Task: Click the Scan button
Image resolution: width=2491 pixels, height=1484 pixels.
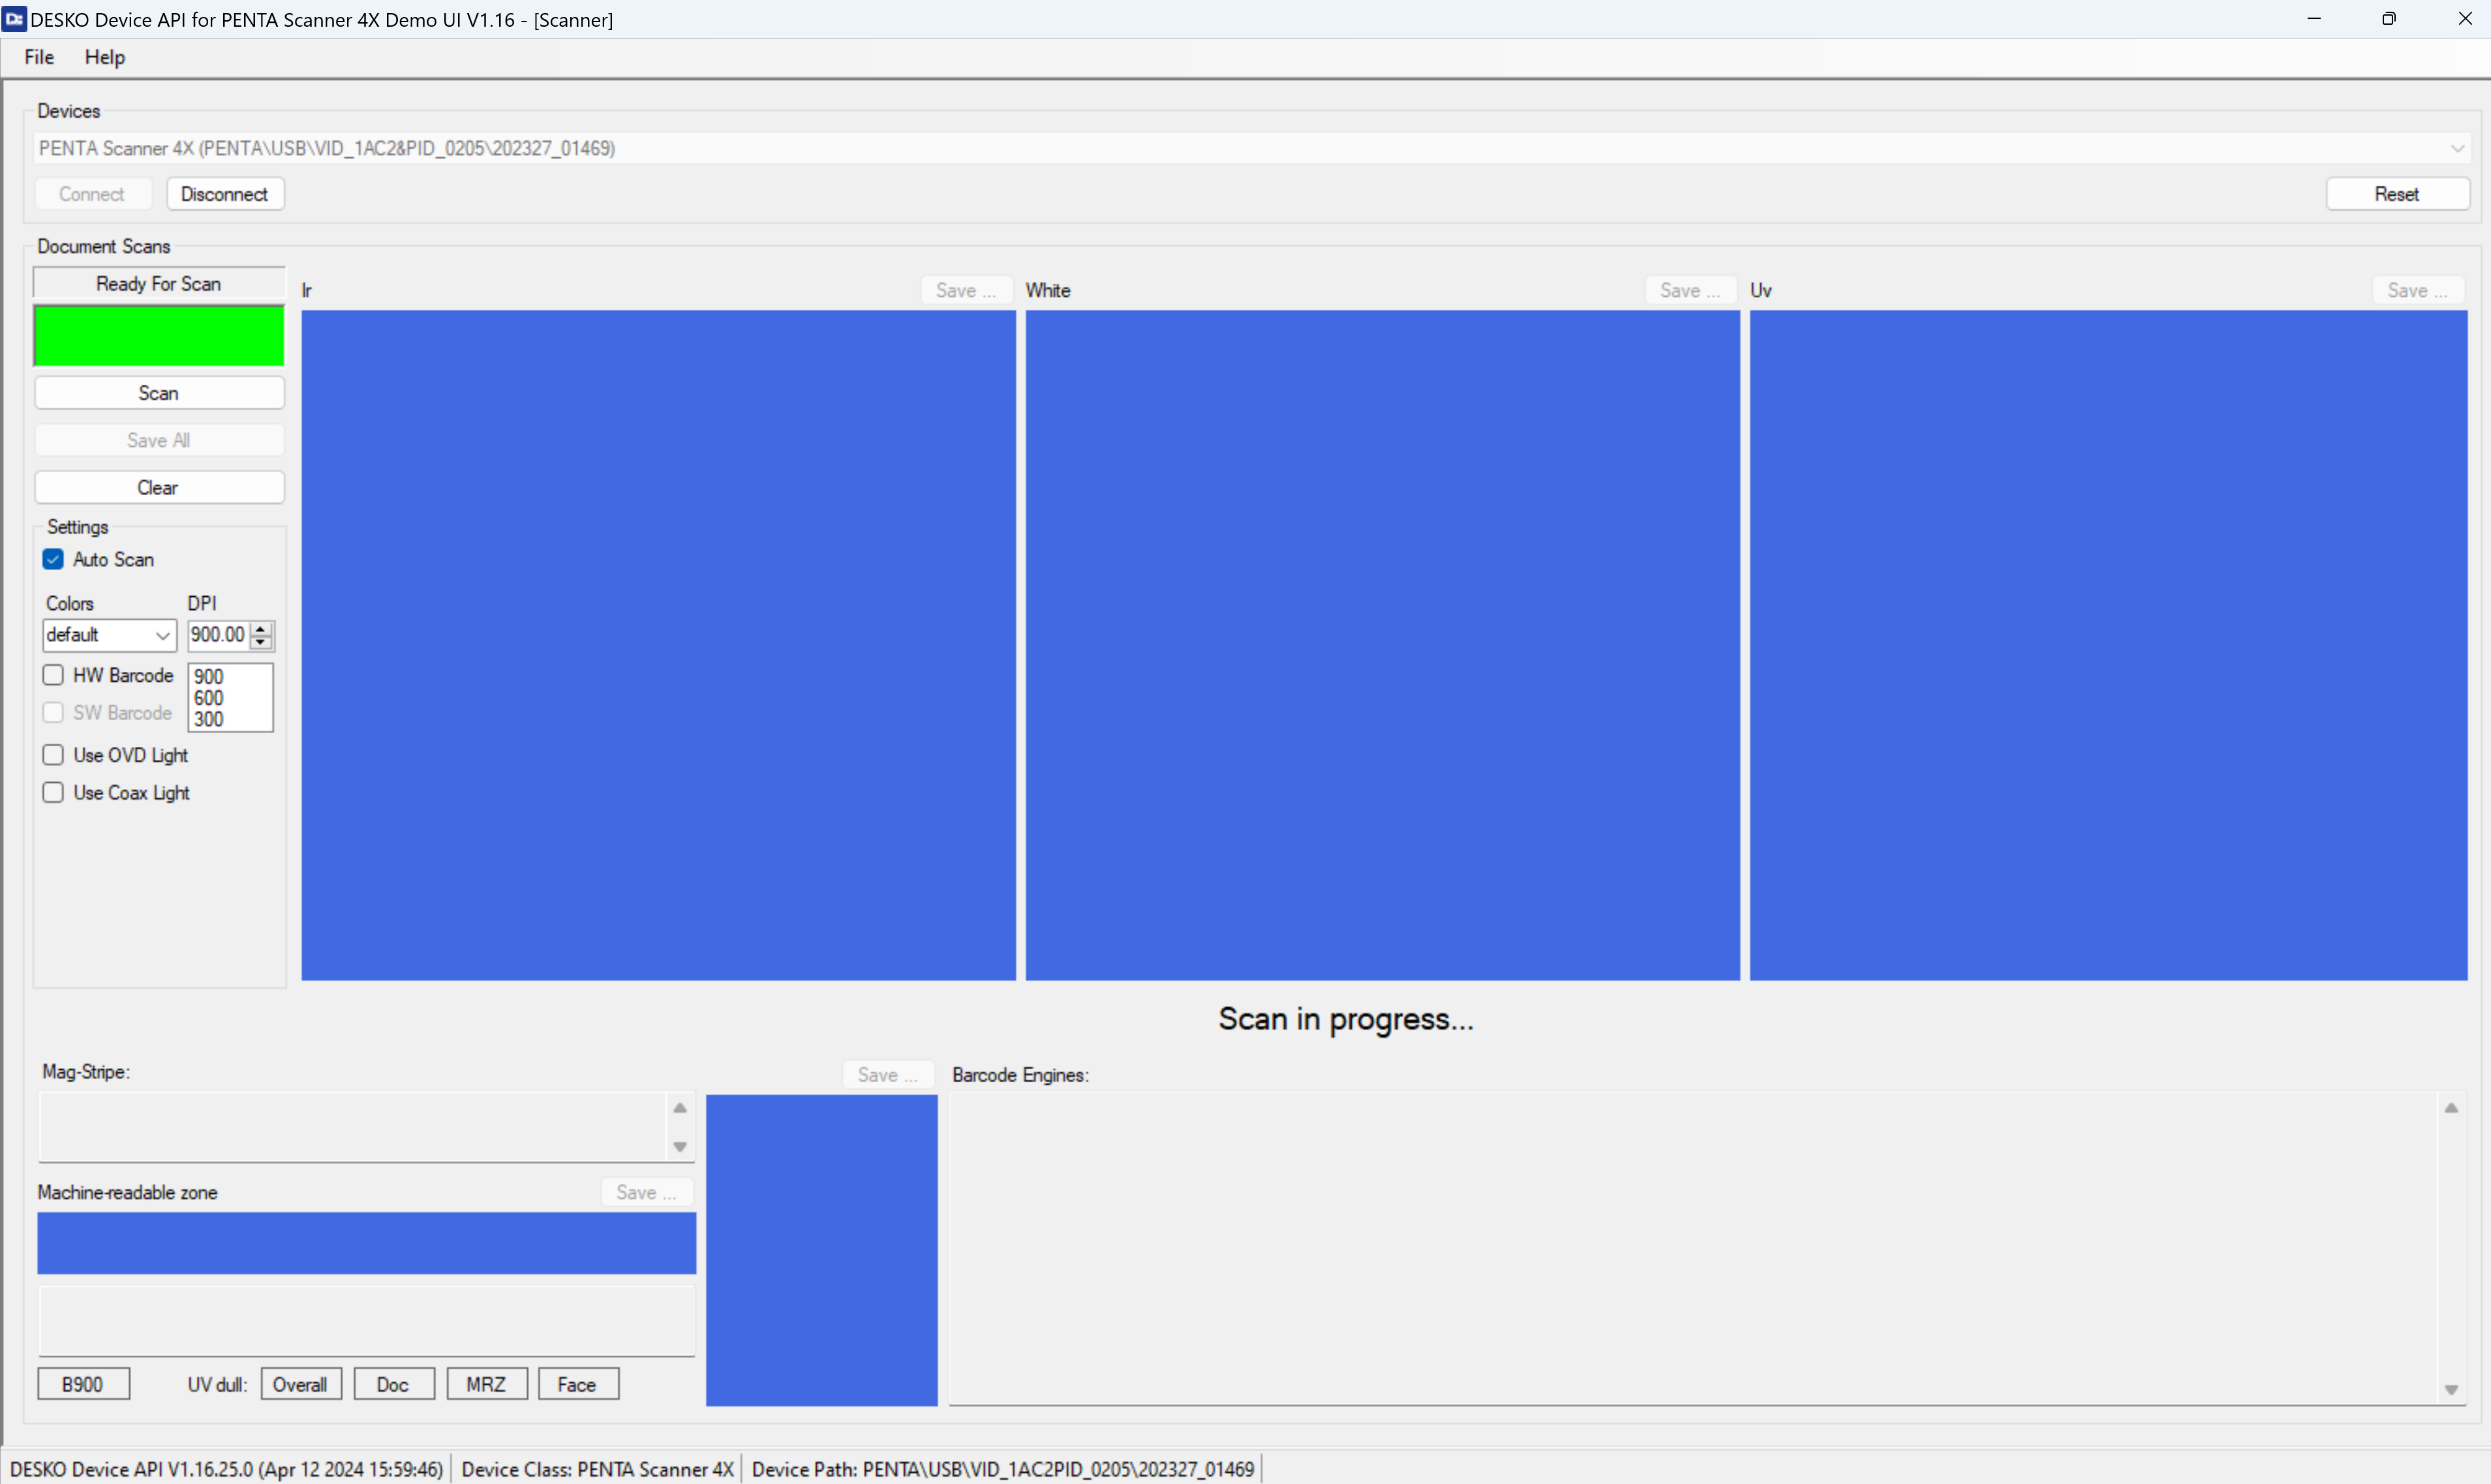Action: click(x=158, y=393)
